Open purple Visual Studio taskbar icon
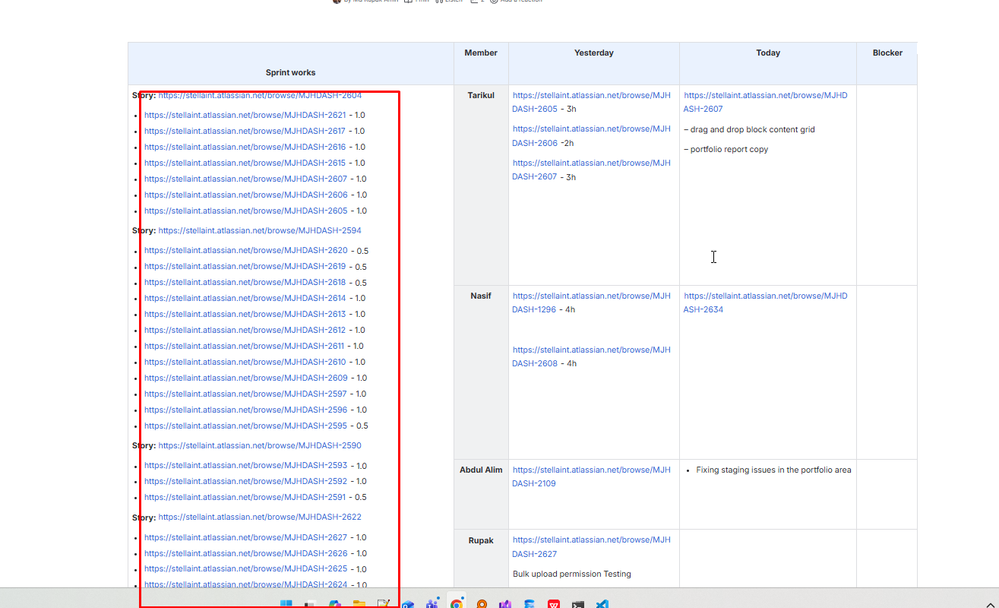The width and height of the screenshot is (999, 608). coord(505,604)
